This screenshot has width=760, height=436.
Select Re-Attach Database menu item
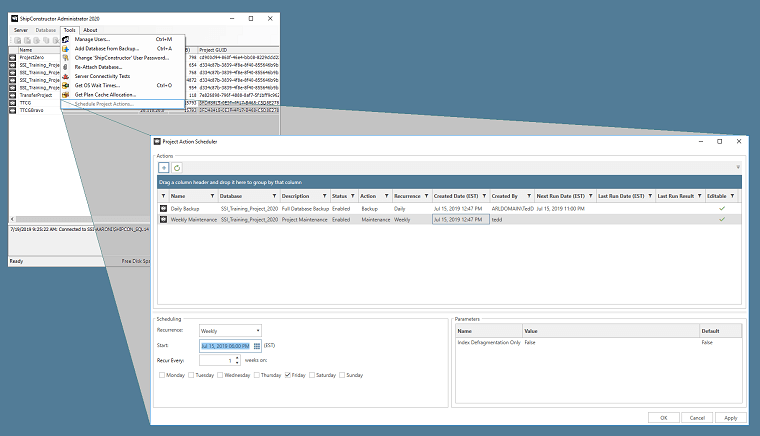tap(123, 67)
